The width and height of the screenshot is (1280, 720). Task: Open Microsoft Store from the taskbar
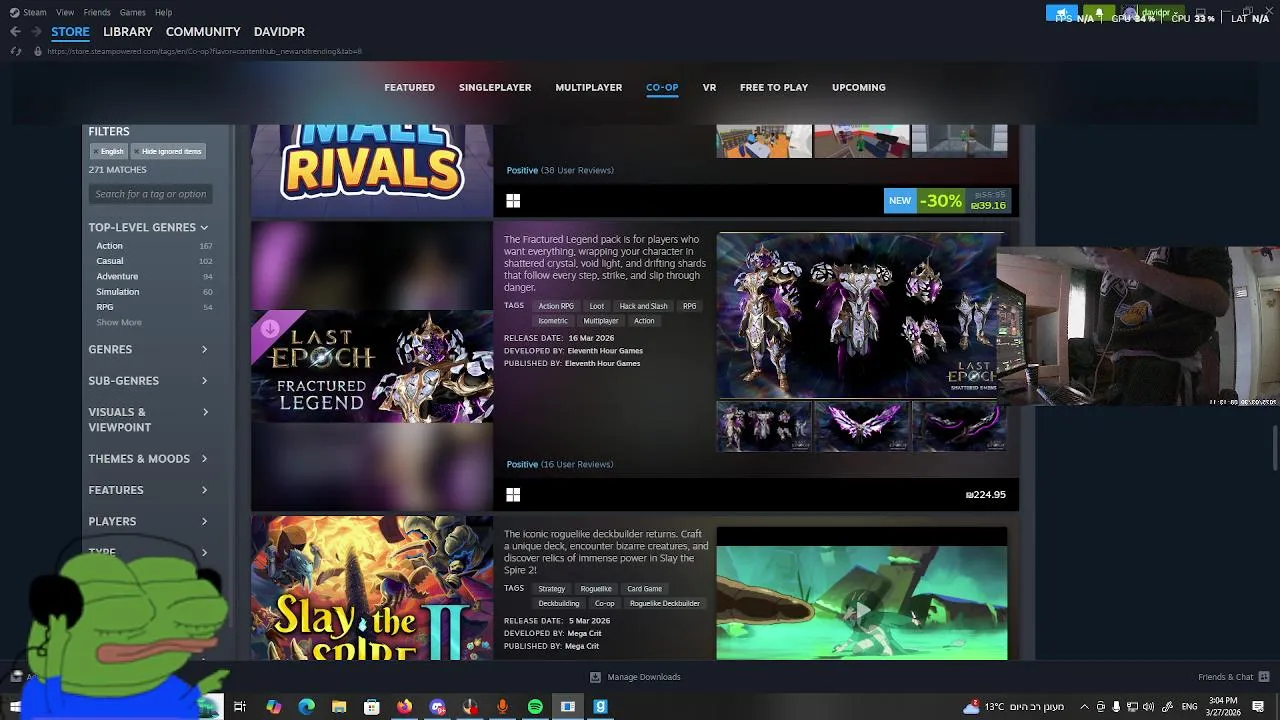click(x=371, y=707)
